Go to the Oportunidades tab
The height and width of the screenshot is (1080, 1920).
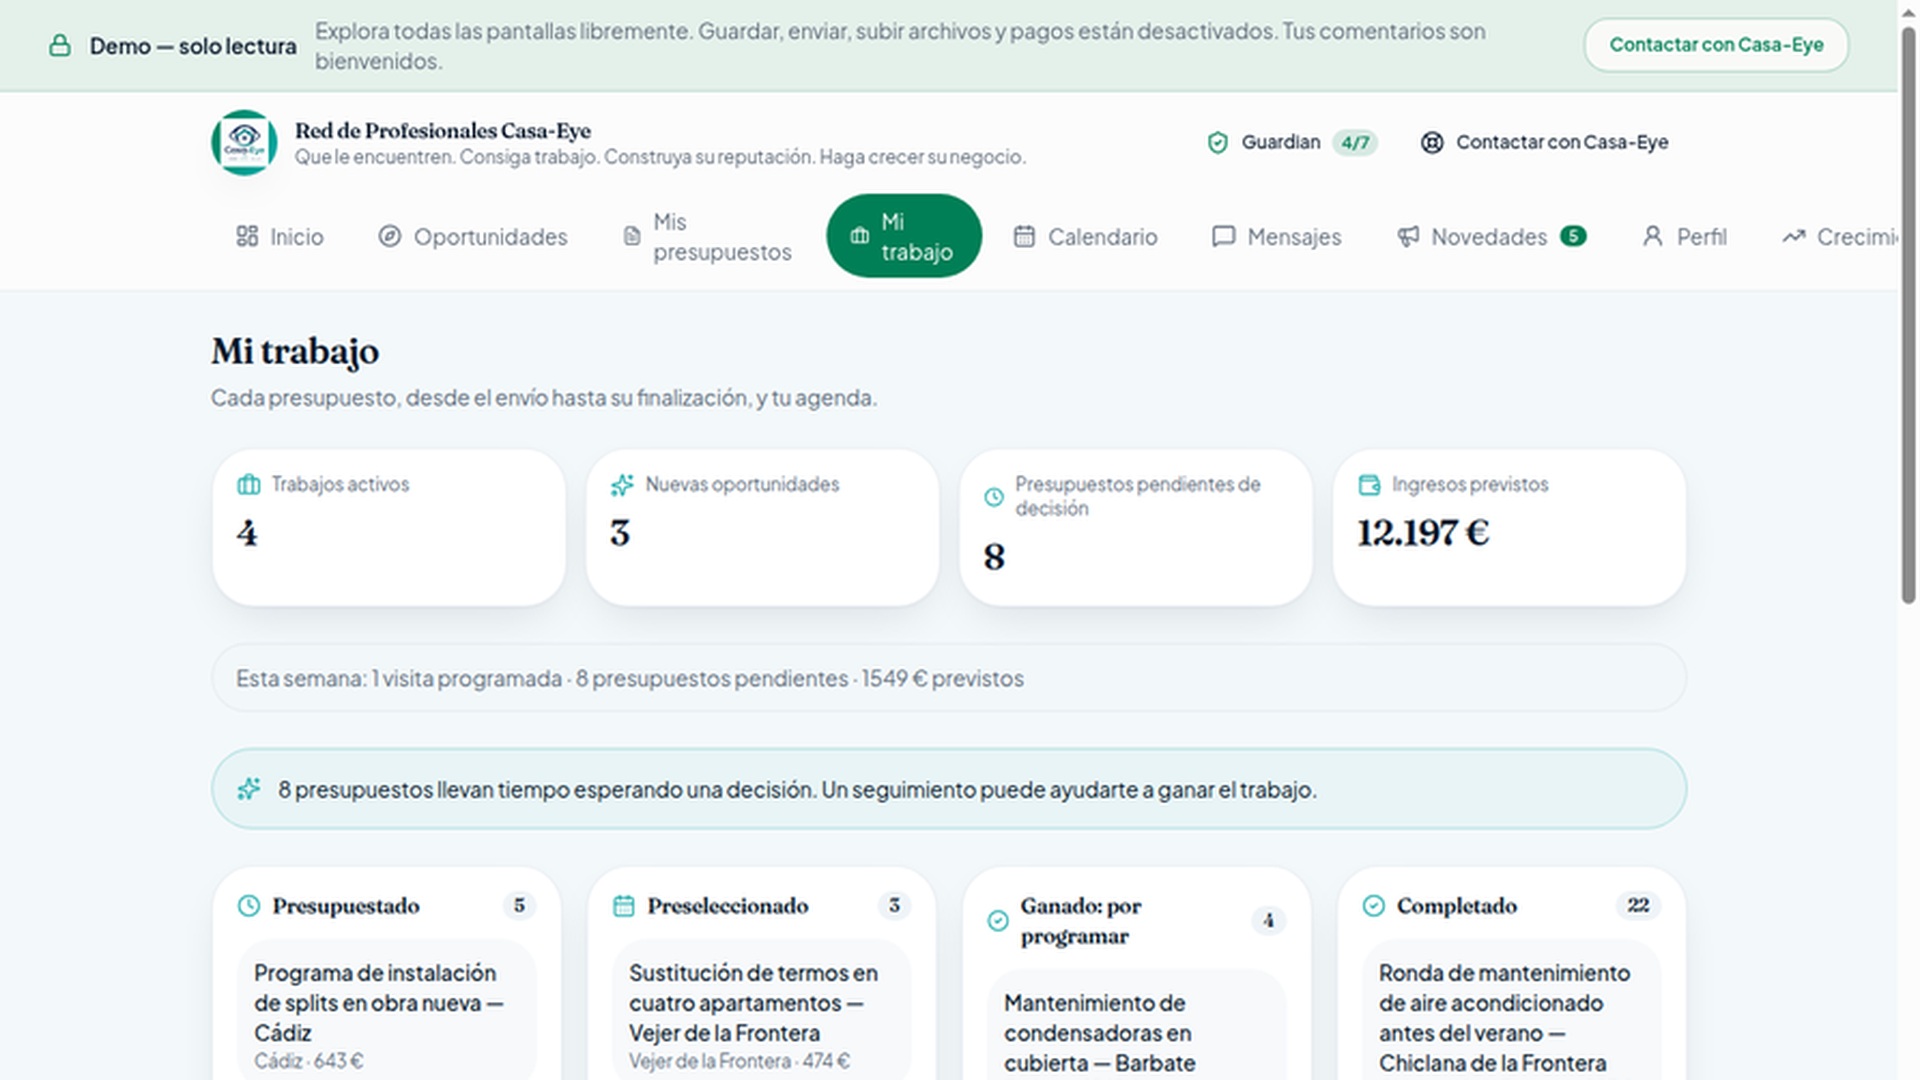click(473, 236)
